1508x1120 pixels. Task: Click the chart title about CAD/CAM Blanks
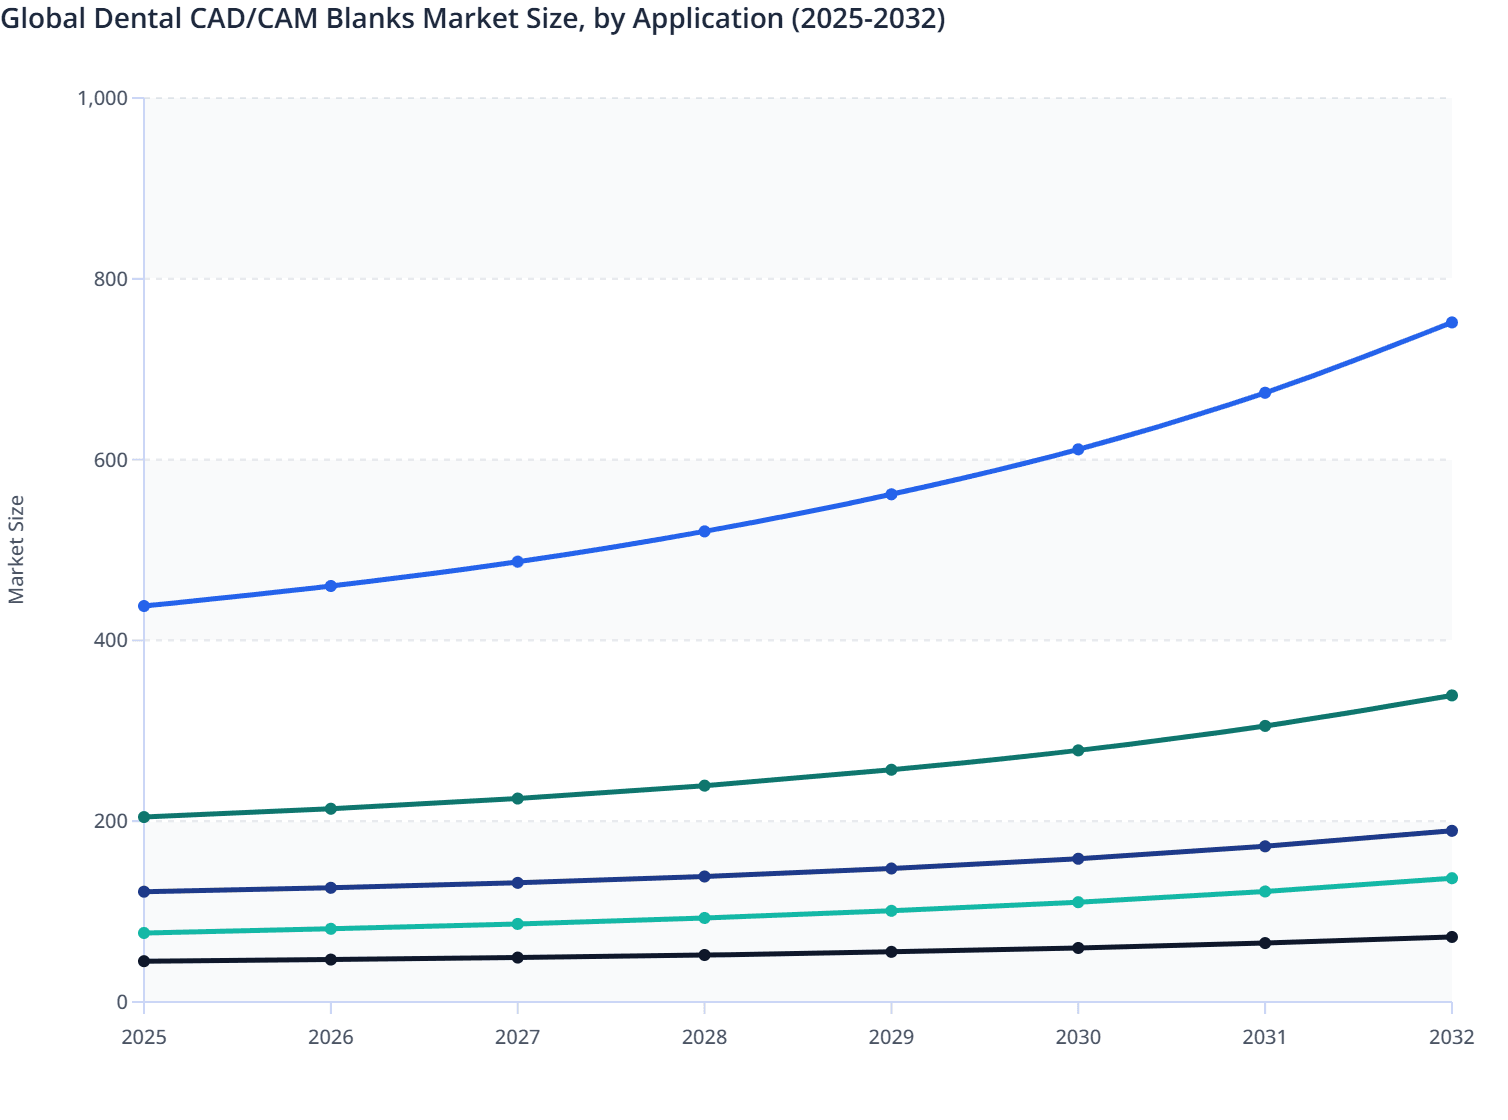pos(473,19)
